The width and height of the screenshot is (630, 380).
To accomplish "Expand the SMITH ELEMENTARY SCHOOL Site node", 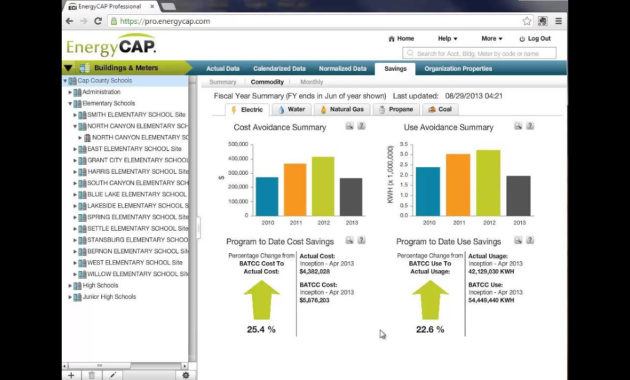I will (x=75, y=115).
